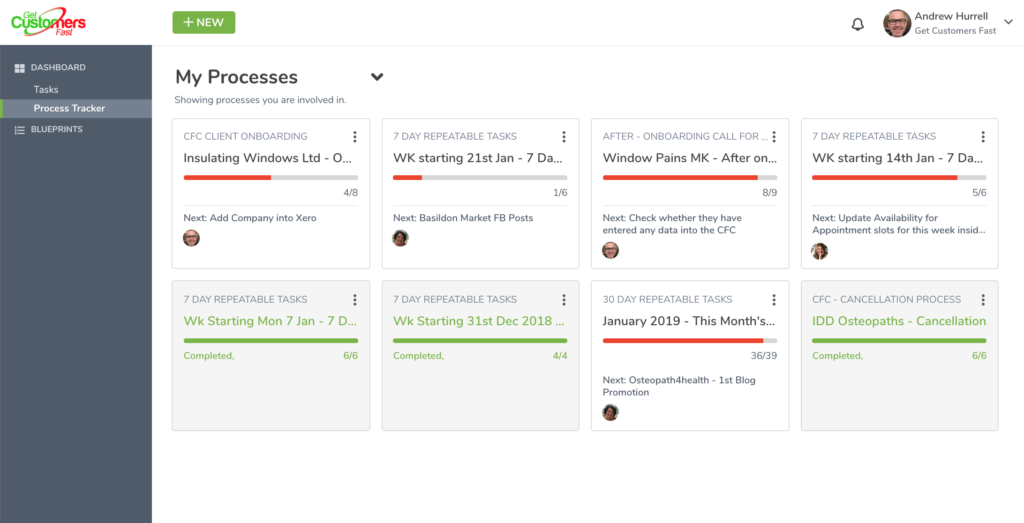Open Window Pains MK process title
Screen dimensions: 1024x523
690,157
